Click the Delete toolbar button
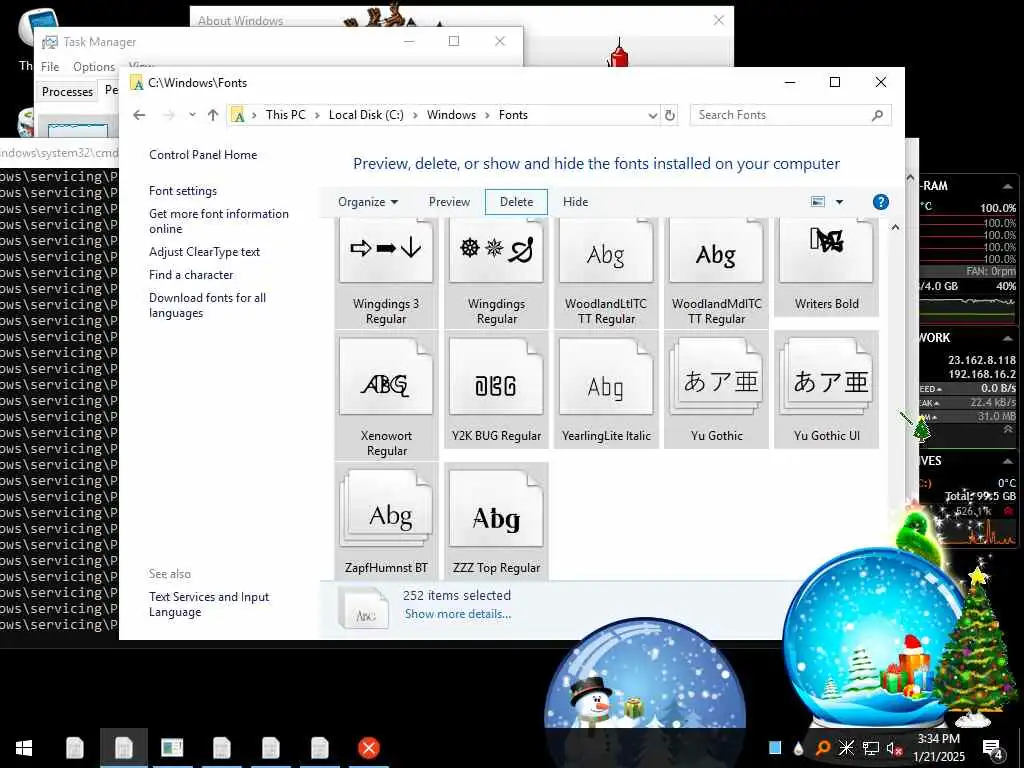This screenshot has width=1024, height=768. tap(516, 202)
